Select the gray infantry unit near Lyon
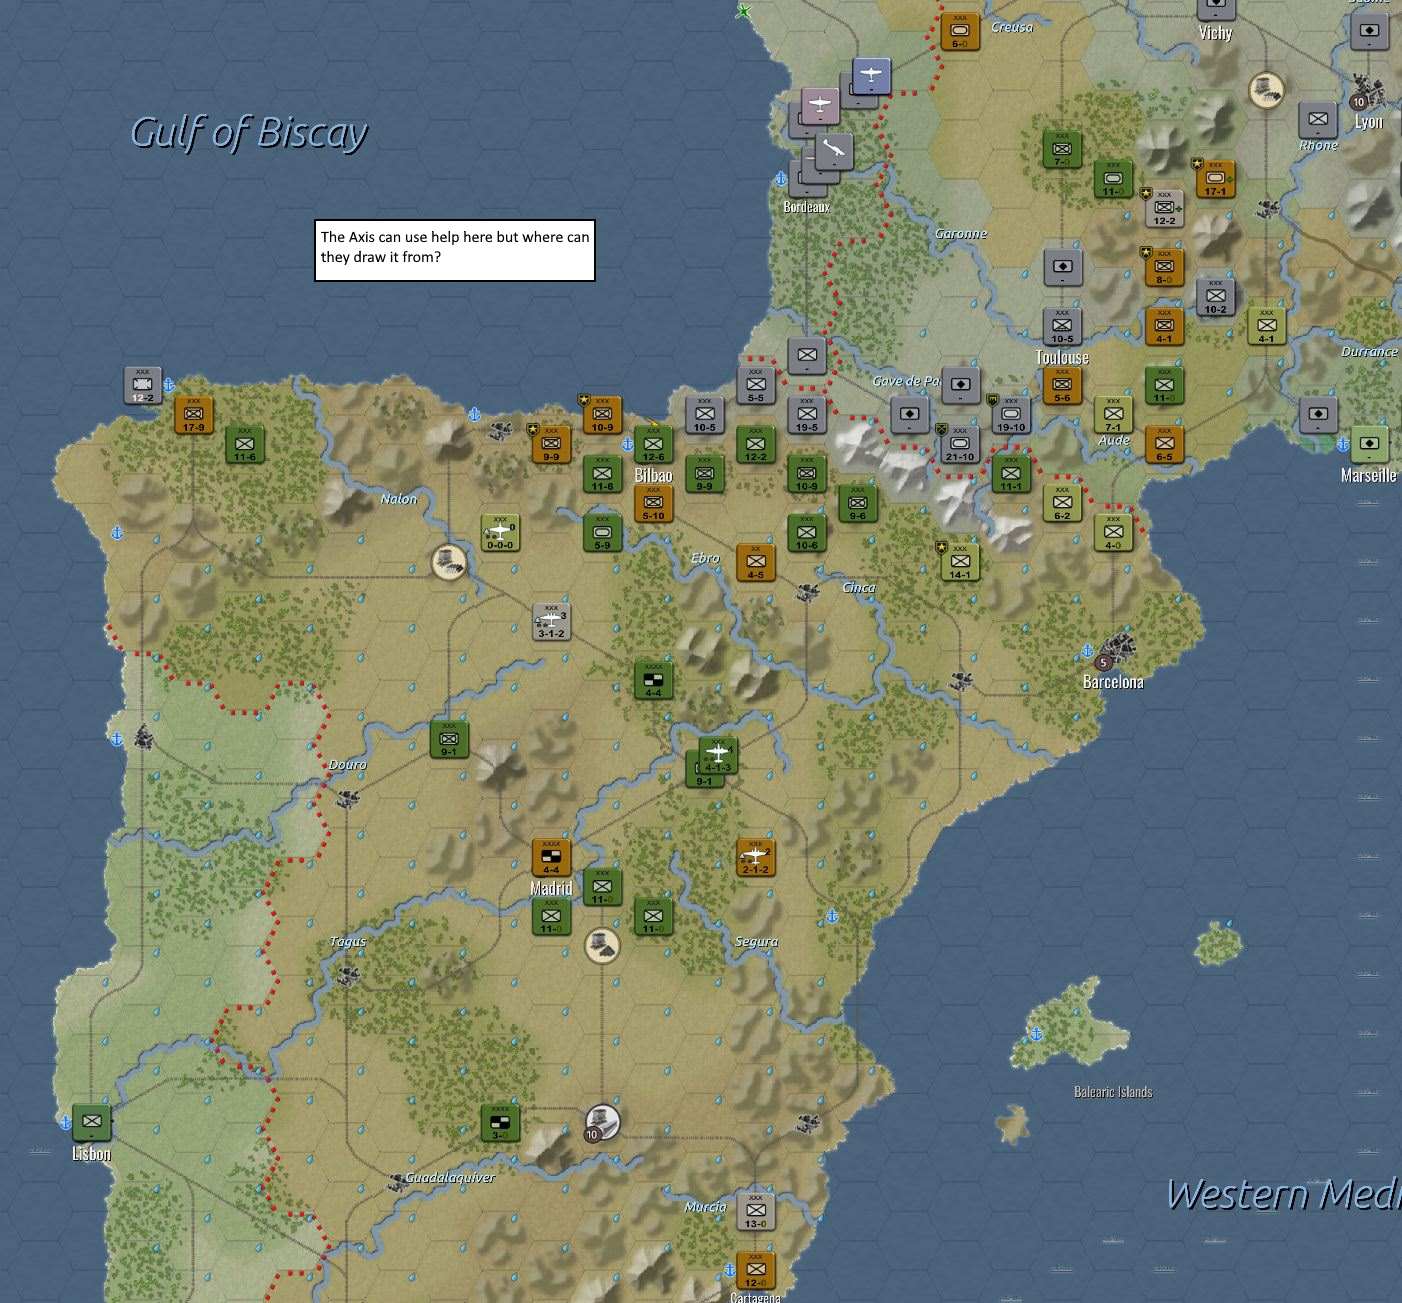The image size is (1402, 1303). click(x=1317, y=120)
